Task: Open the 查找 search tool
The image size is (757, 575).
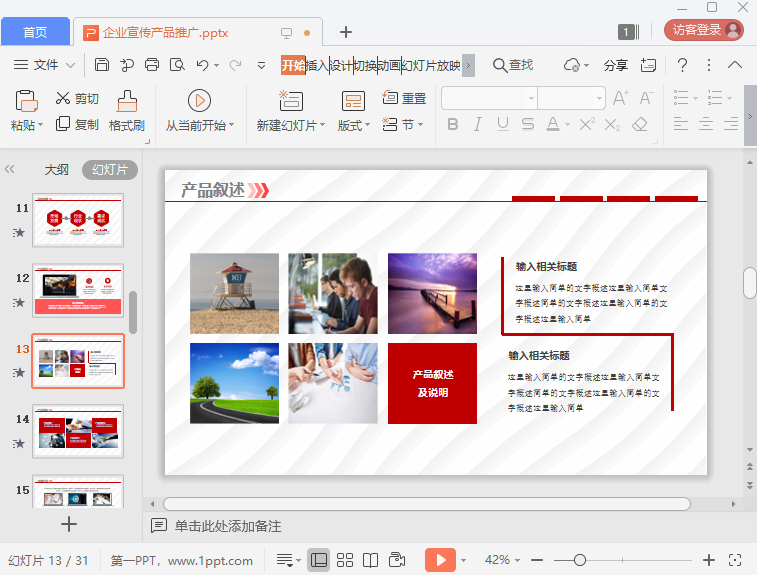Action: pos(513,65)
